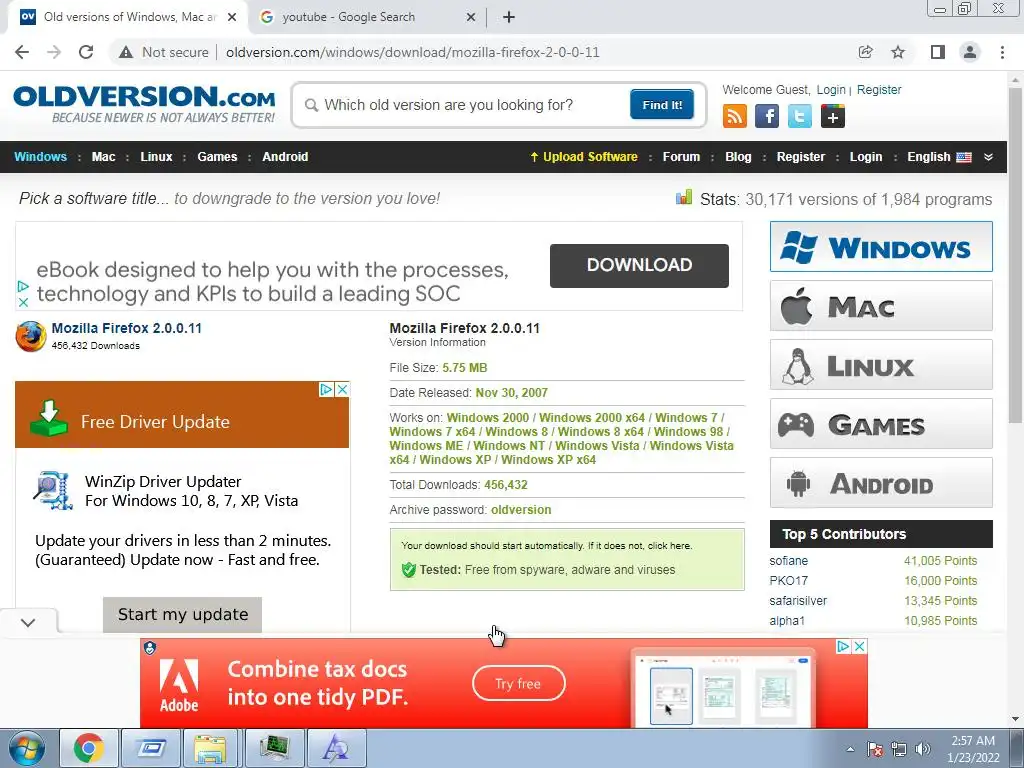Click 'click here' manual download link
This screenshot has height=768, width=1024.
click(669, 545)
